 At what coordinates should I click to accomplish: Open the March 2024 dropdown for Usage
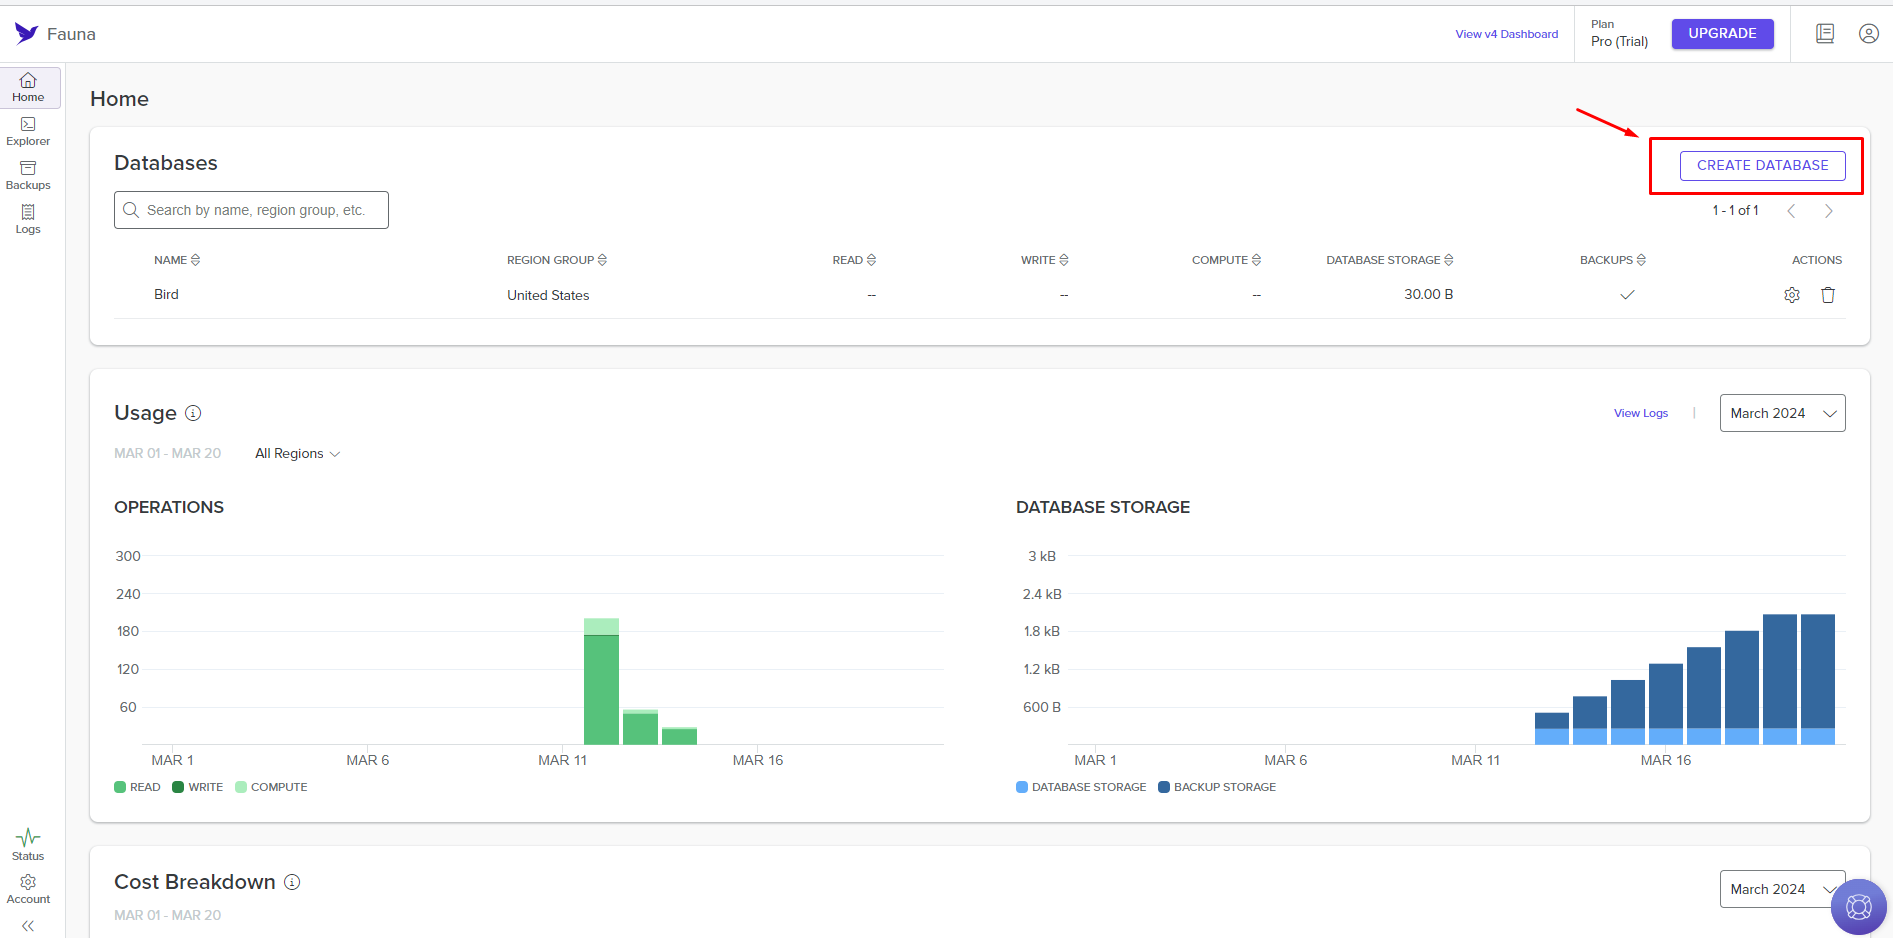coord(1782,412)
